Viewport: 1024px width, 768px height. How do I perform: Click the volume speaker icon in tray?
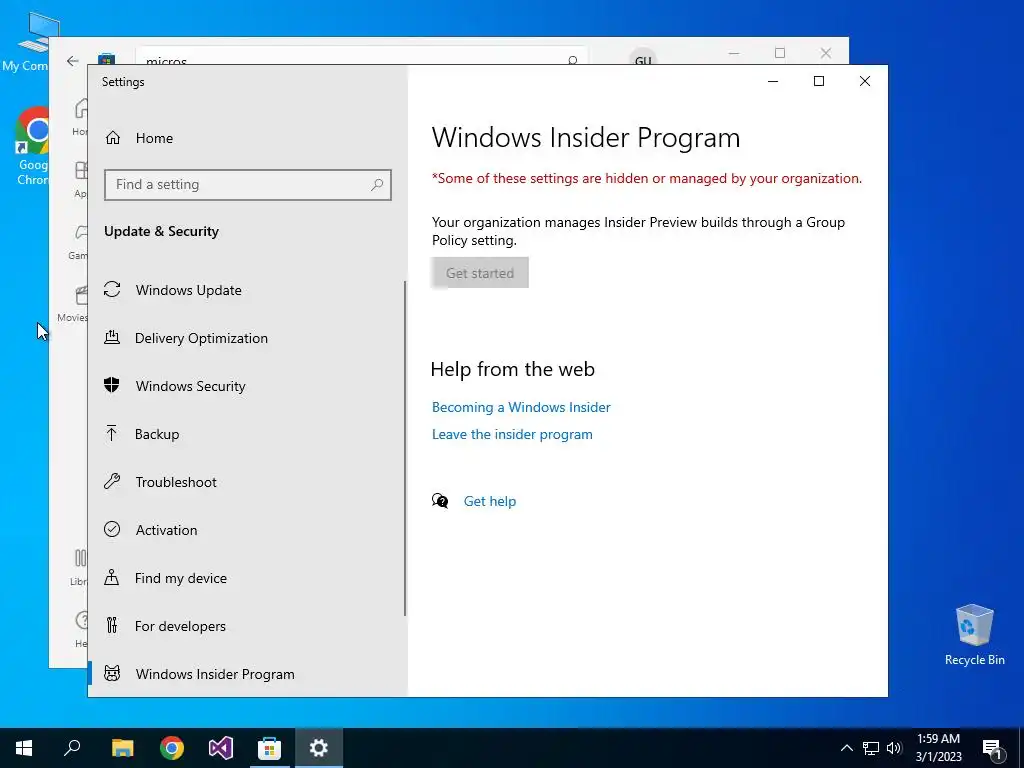click(894, 748)
